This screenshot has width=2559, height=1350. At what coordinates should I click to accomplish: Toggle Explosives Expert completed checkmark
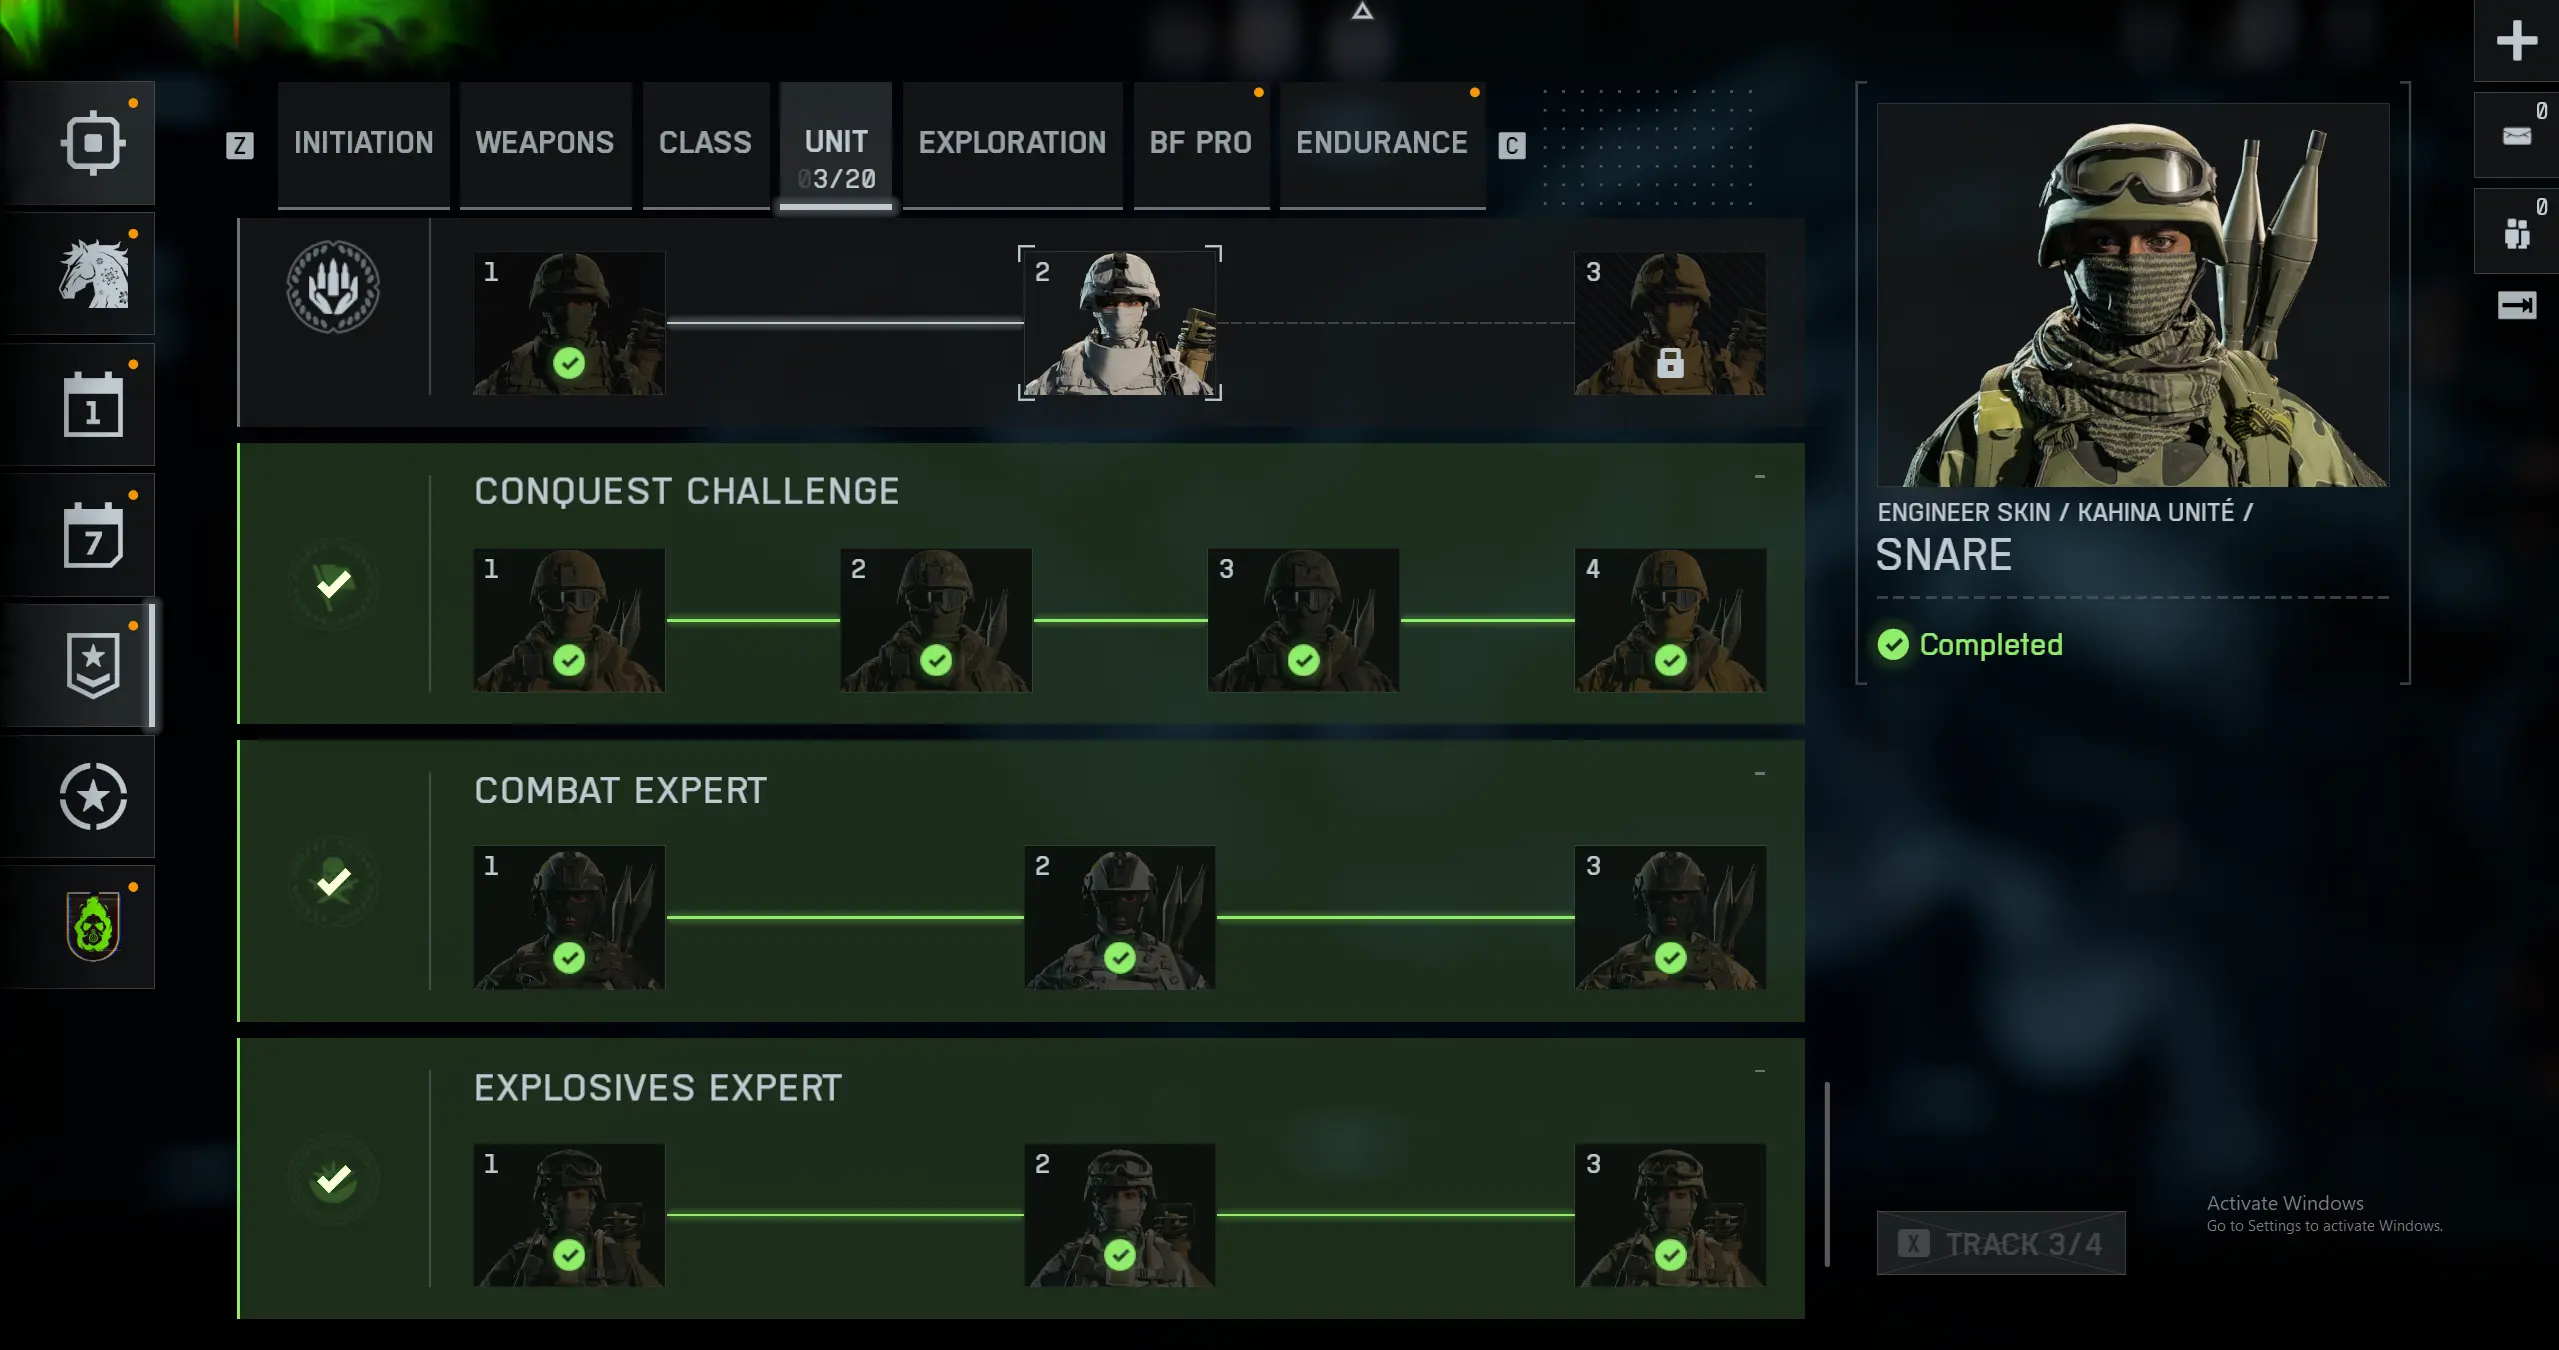pyautogui.click(x=334, y=1180)
